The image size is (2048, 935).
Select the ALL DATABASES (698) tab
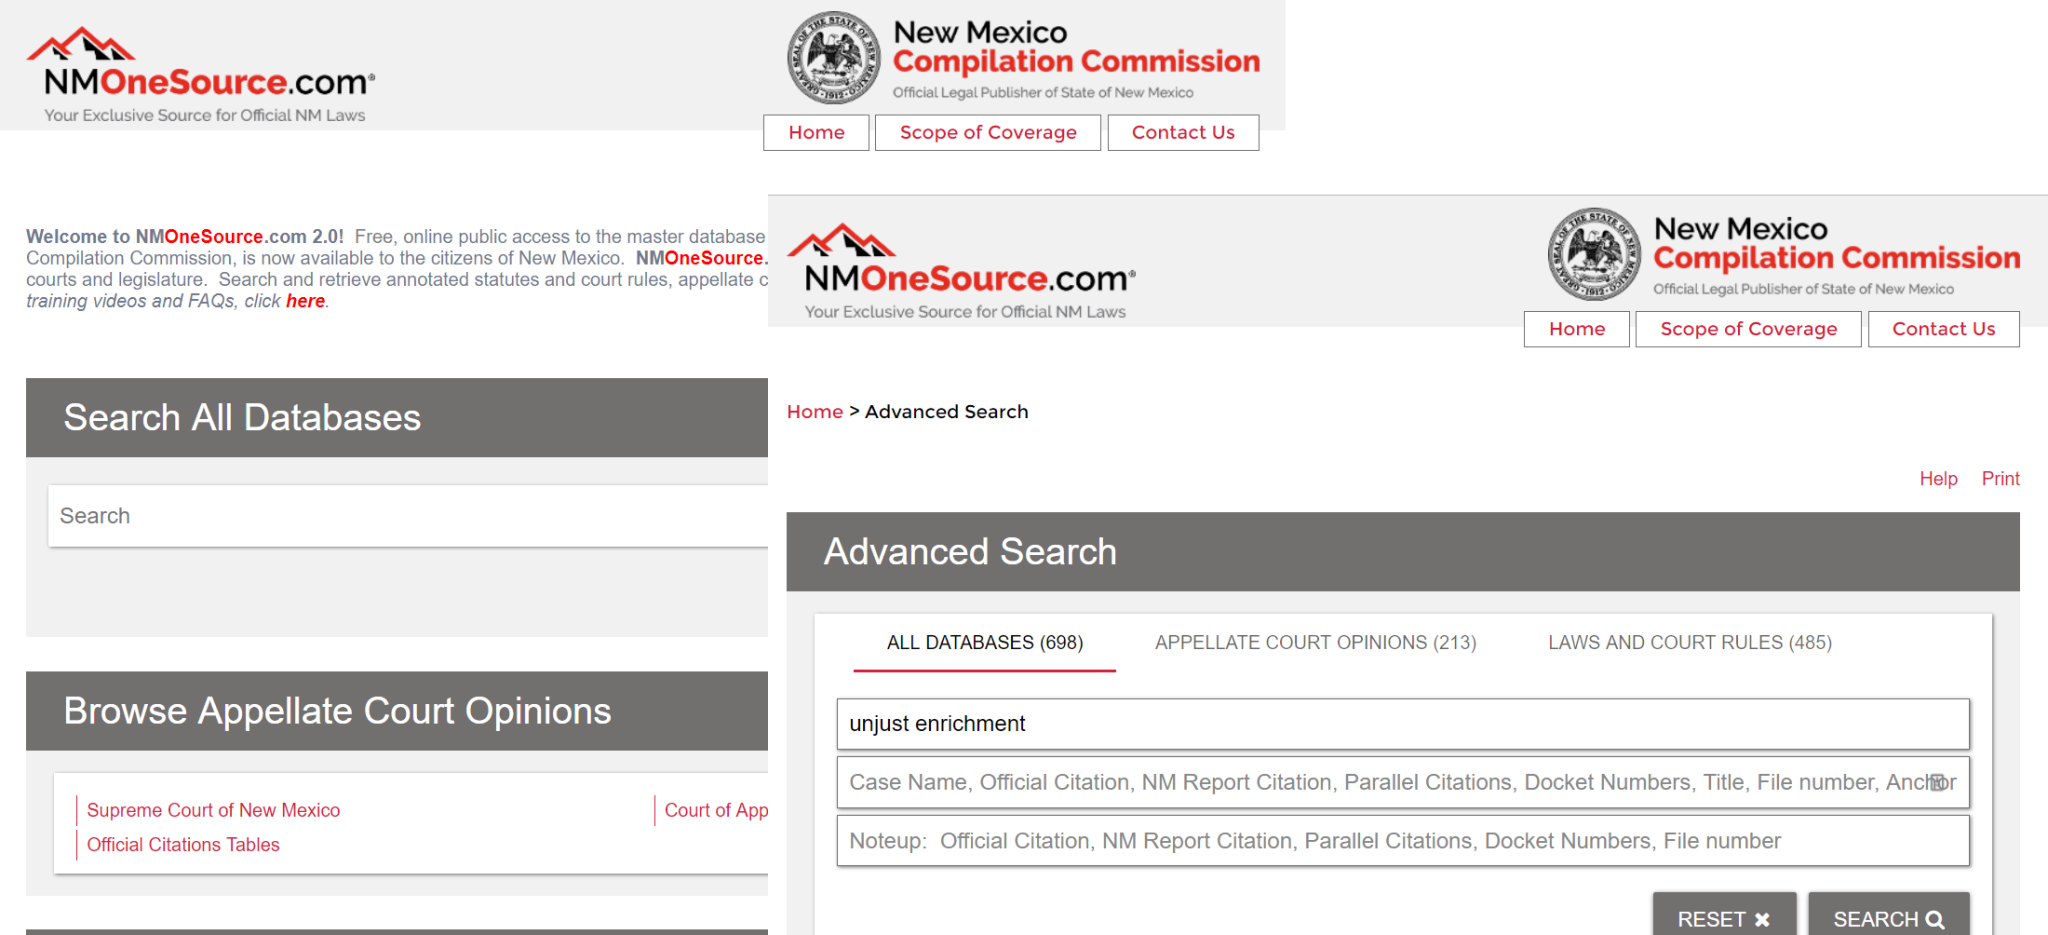point(984,643)
